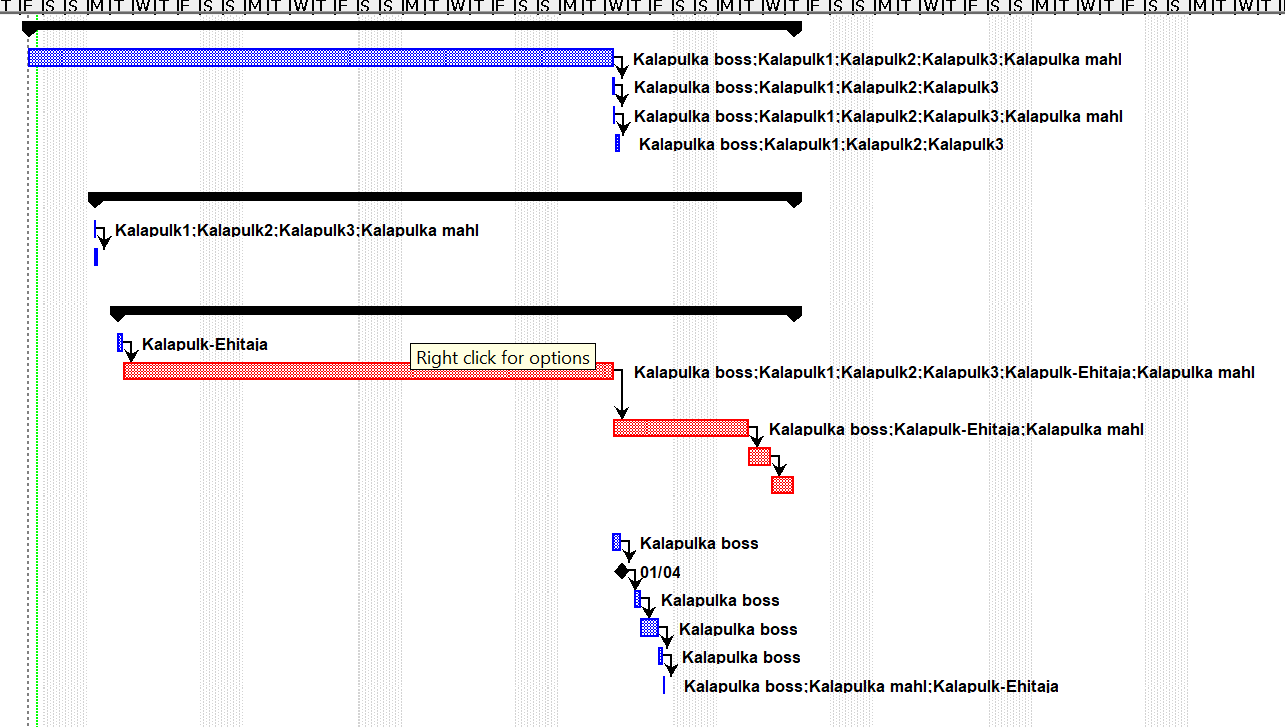1285x727 pixels.
Task: Click the 'Right click for options' tooltip
Action: tap(502, 358)
